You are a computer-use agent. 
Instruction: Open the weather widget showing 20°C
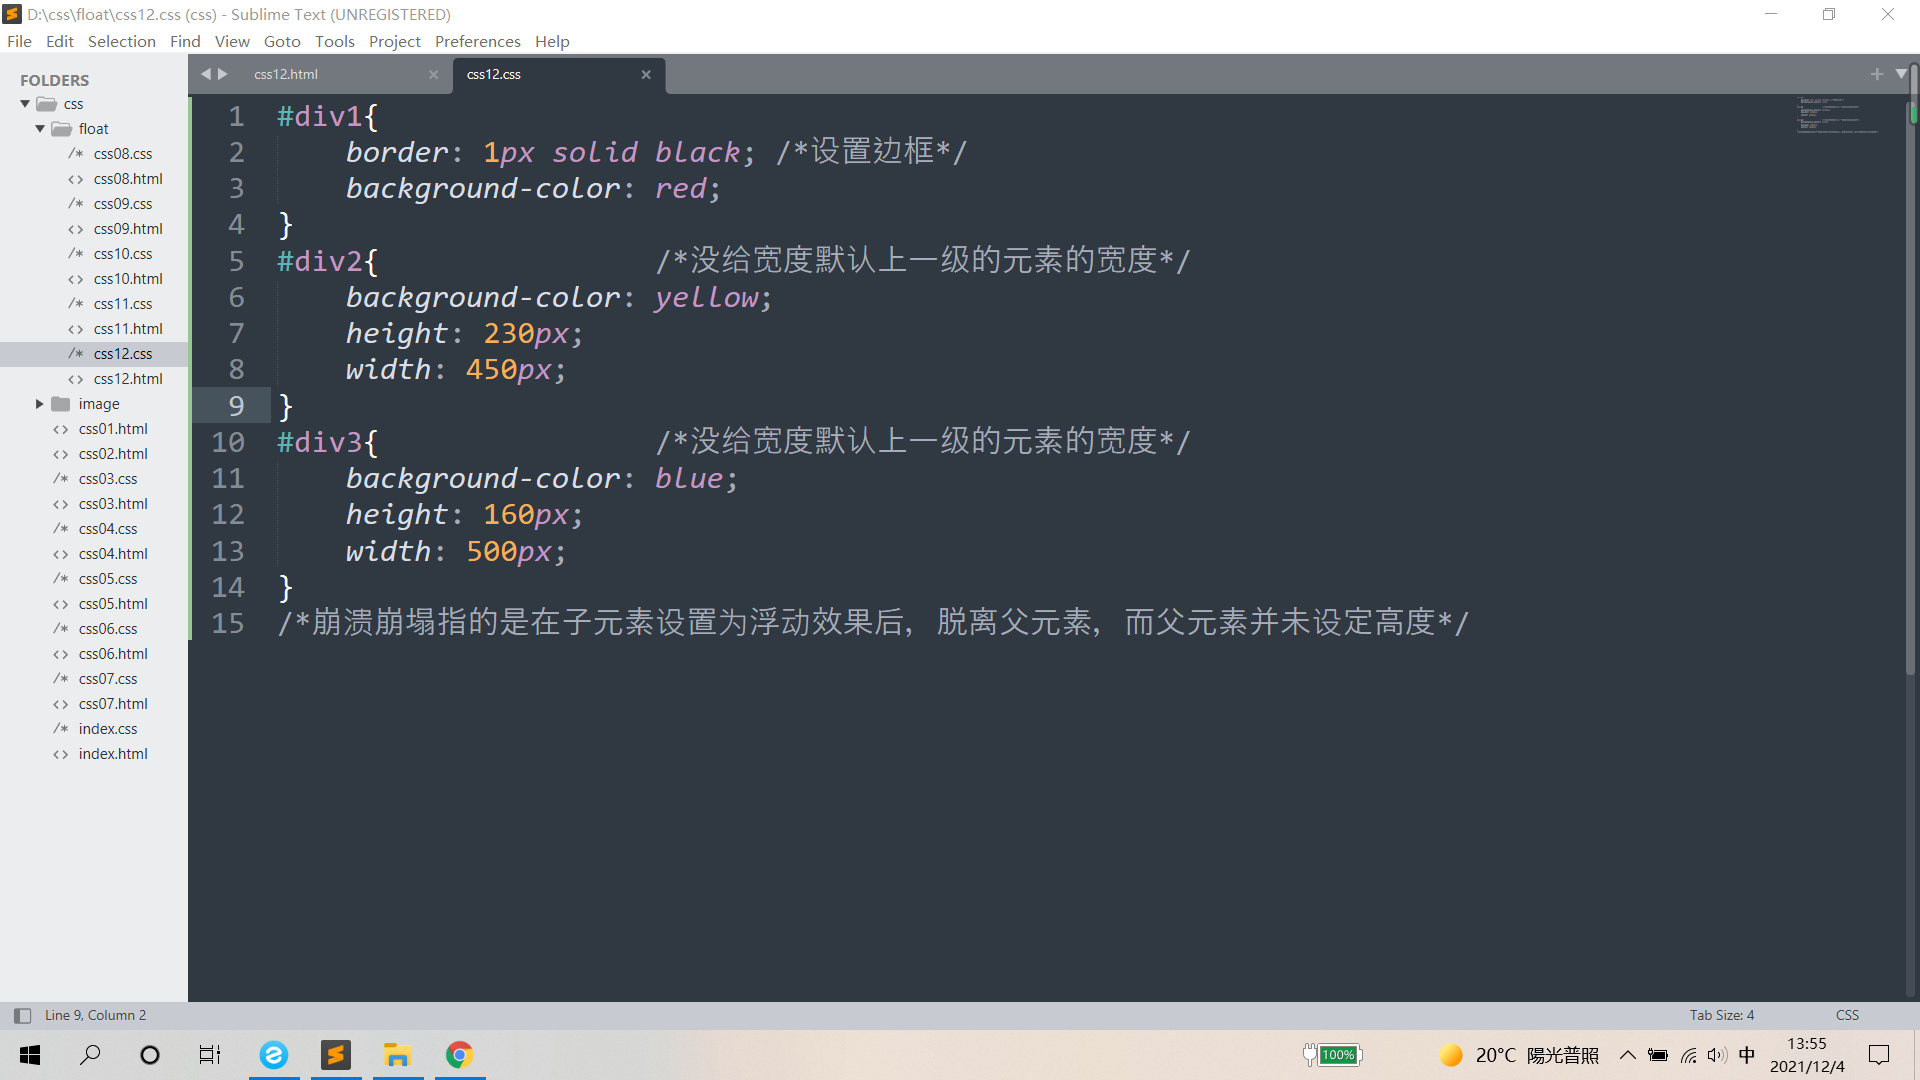(x=1519, y=1055)
